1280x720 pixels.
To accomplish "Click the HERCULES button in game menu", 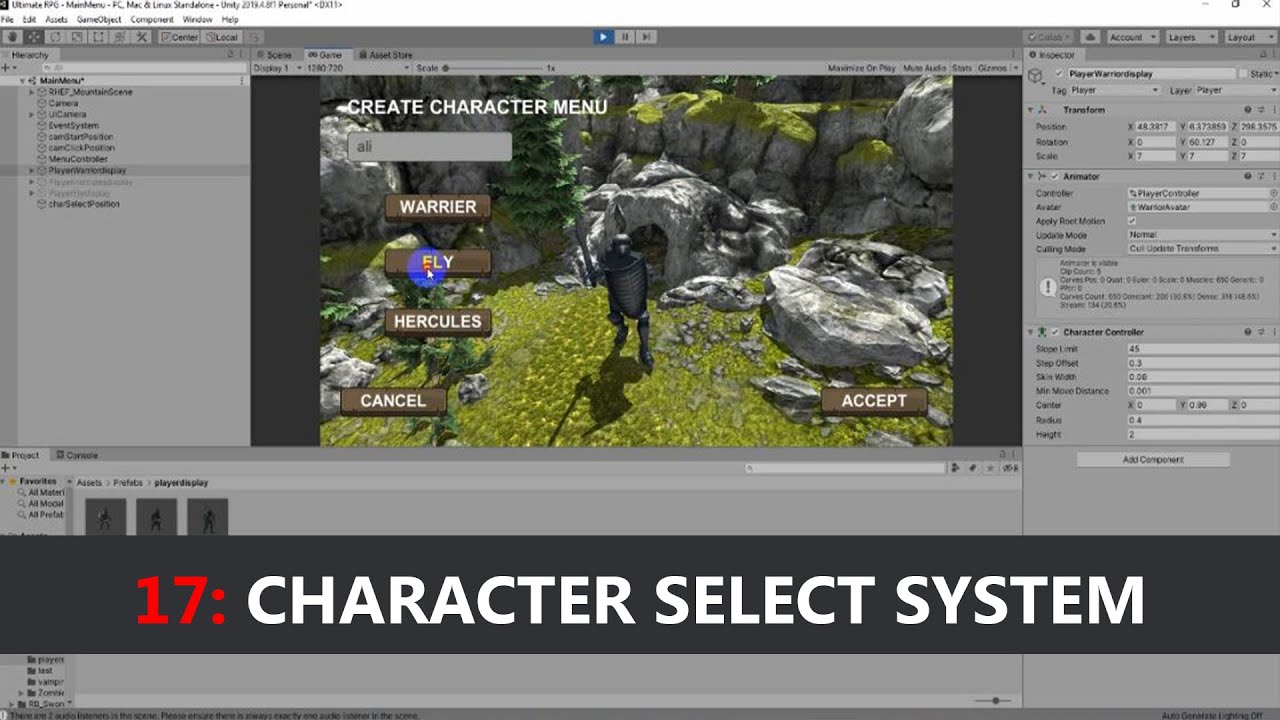I will (438, 322).
